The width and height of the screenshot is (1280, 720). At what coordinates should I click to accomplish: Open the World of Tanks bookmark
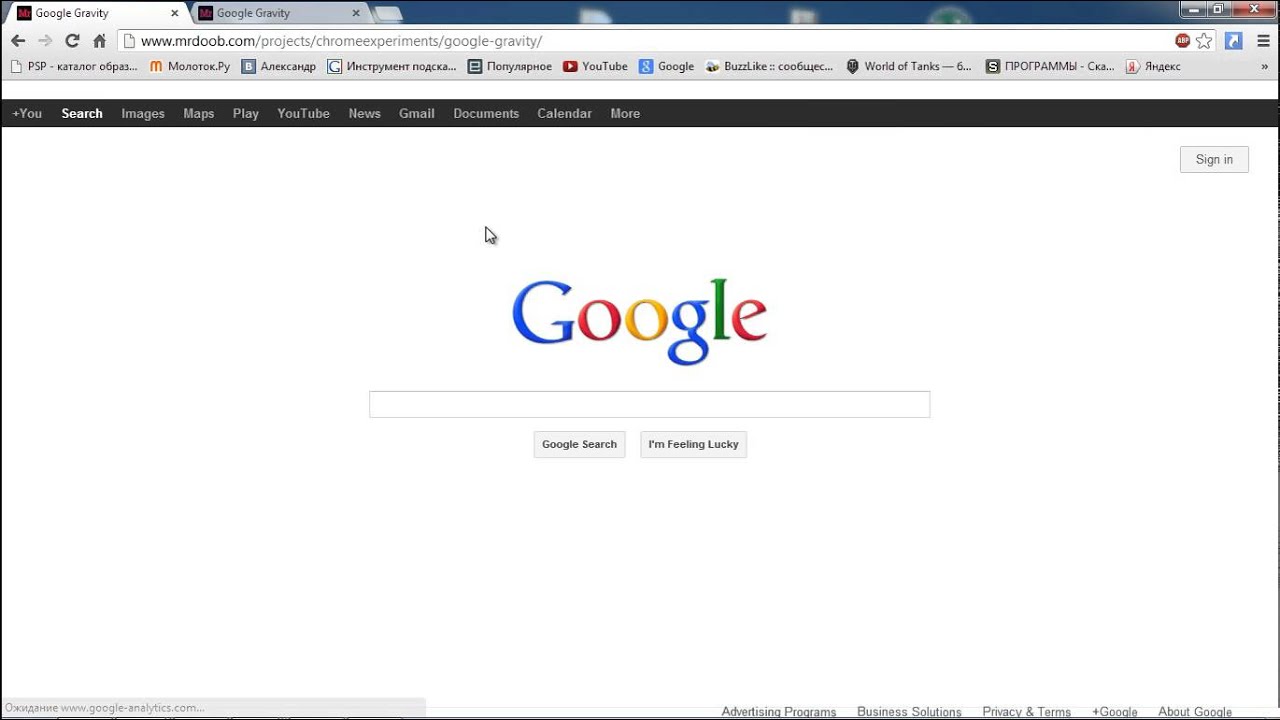point(909,66)
